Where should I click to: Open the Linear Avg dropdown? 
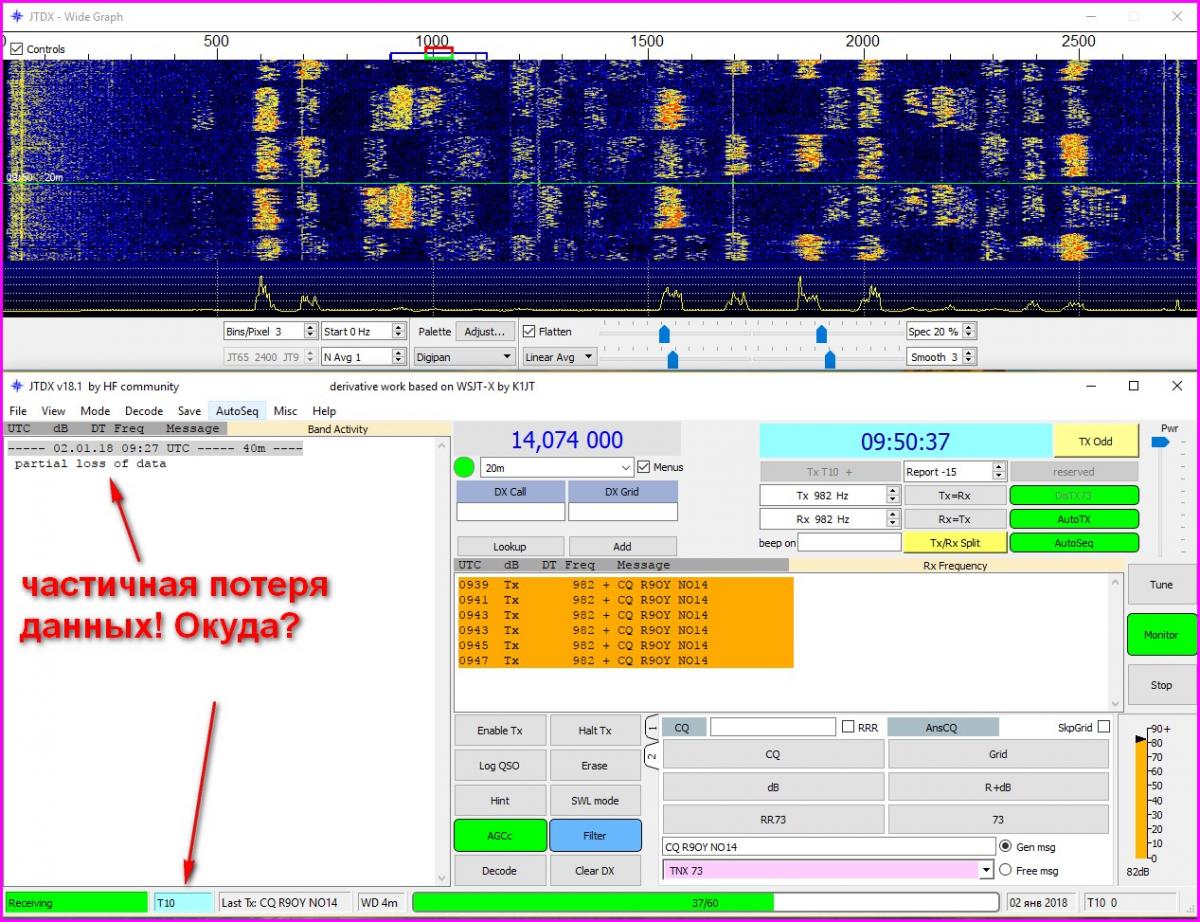(559, 357)
